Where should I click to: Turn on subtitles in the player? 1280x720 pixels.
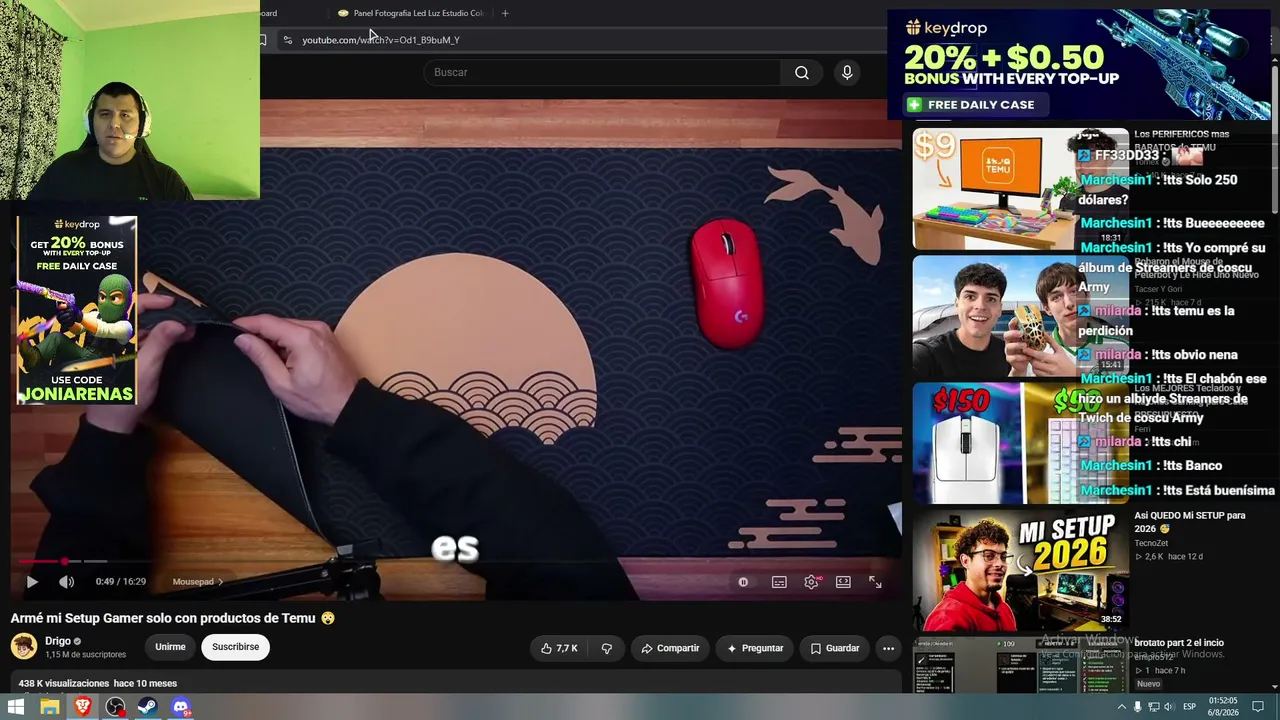pyautogui.click(x=779, y=582)
